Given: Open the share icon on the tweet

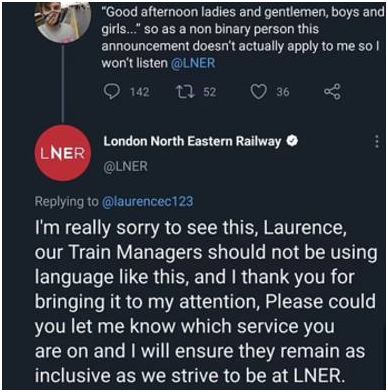Looking at the screenshot, I should point(332,92).
